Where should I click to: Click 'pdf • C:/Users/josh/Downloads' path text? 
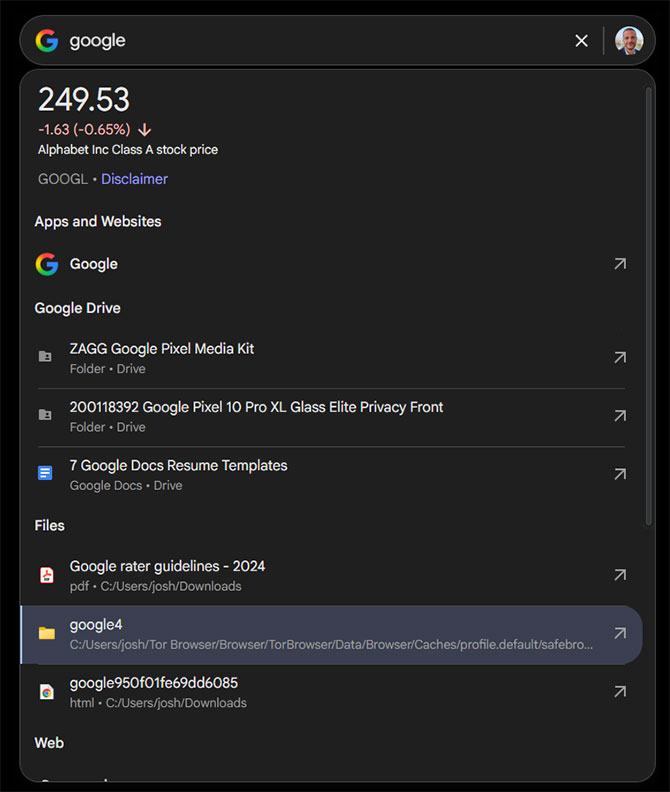[x=156, y=586]
